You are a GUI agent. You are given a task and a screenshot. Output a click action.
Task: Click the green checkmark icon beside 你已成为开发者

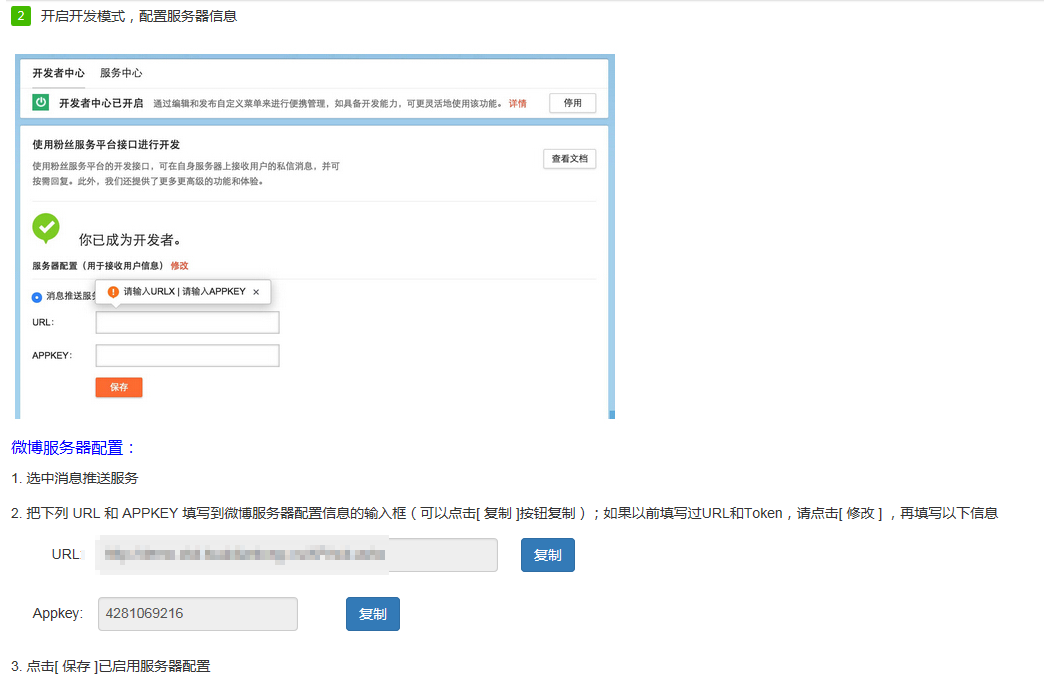pyautogui.click(x=46, y=228)
